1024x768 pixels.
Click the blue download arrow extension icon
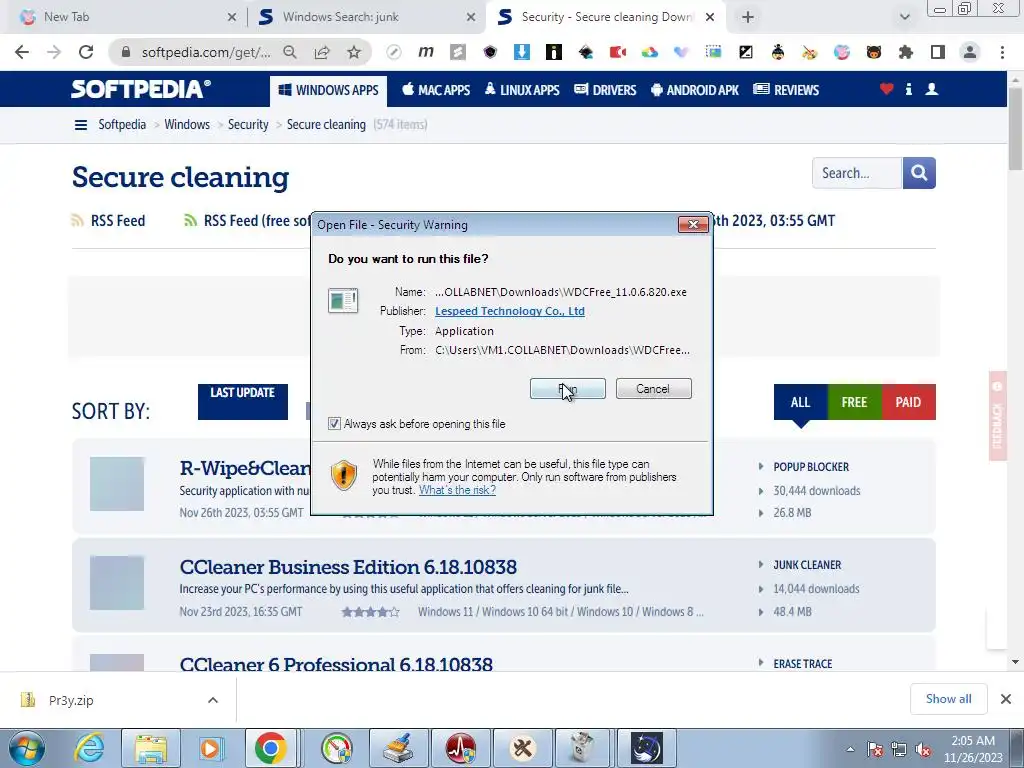[x=522, y=52]
